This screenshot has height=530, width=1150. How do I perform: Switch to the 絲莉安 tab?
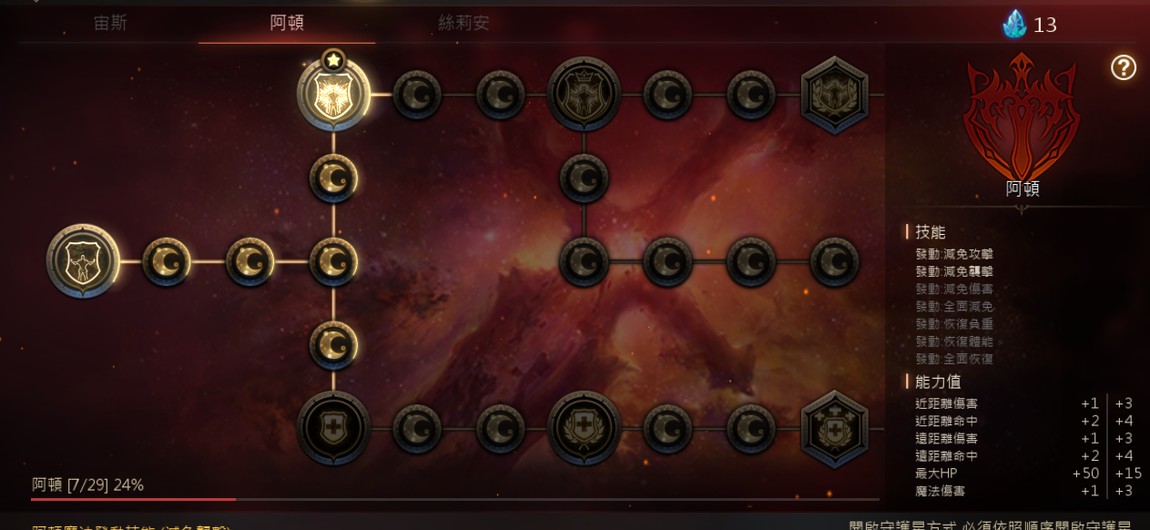point(464,23)
